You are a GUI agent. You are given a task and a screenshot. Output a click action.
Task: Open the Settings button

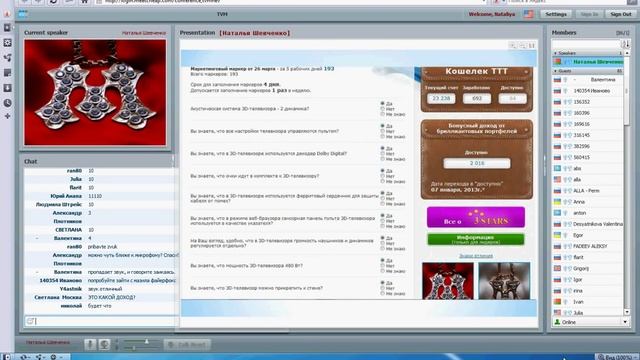556,14
